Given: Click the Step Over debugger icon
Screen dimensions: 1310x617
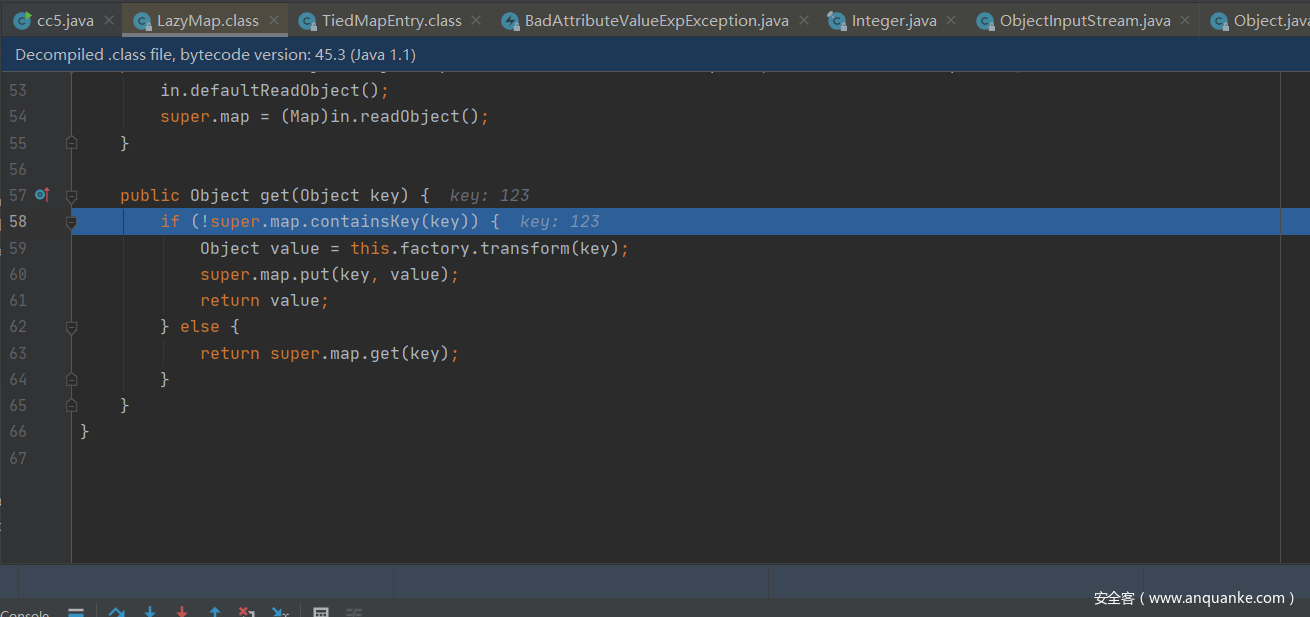Looking at the screenshot, I should pos(116,612).
